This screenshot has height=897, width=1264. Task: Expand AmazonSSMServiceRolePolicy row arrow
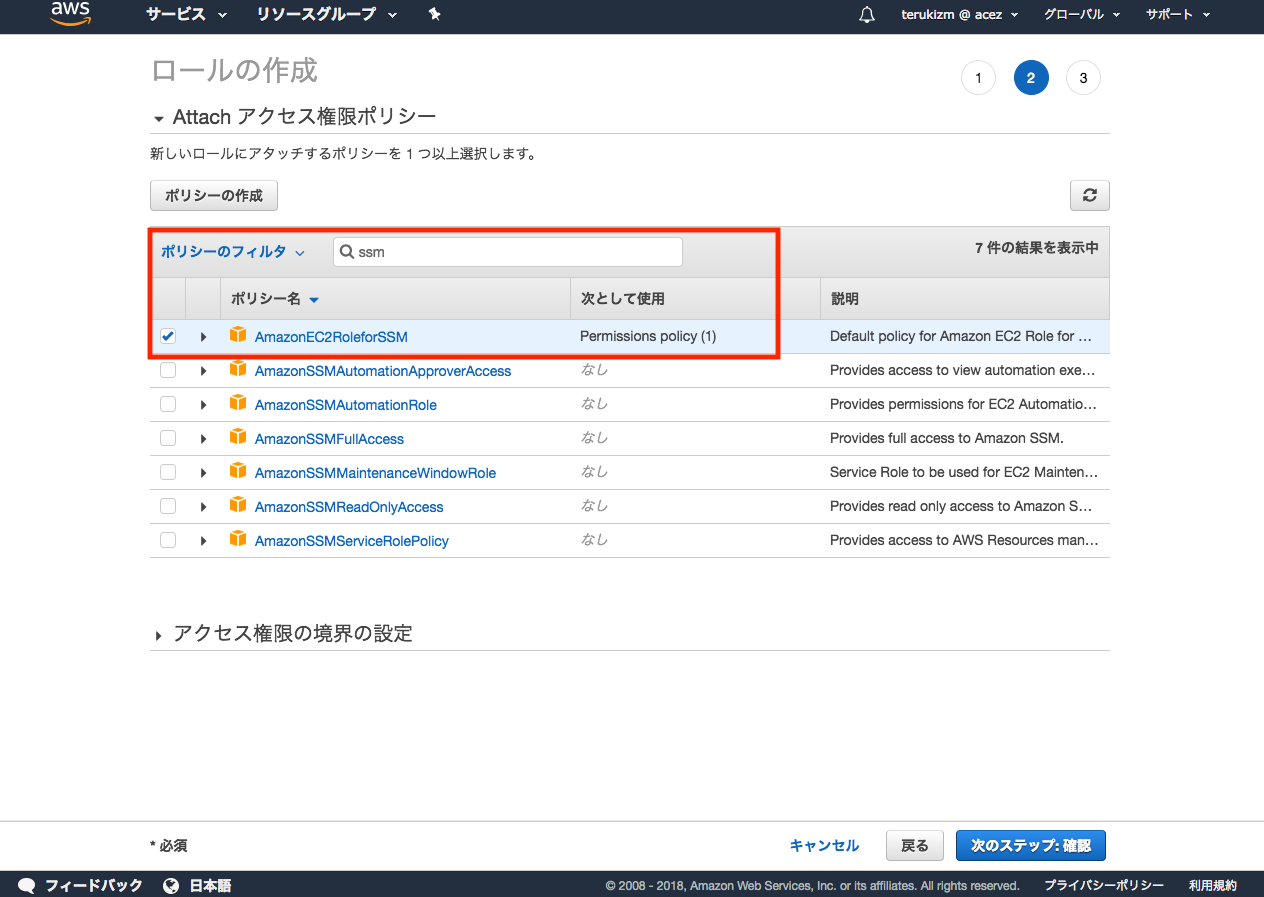pyautogui.click(x=203, y=541)
